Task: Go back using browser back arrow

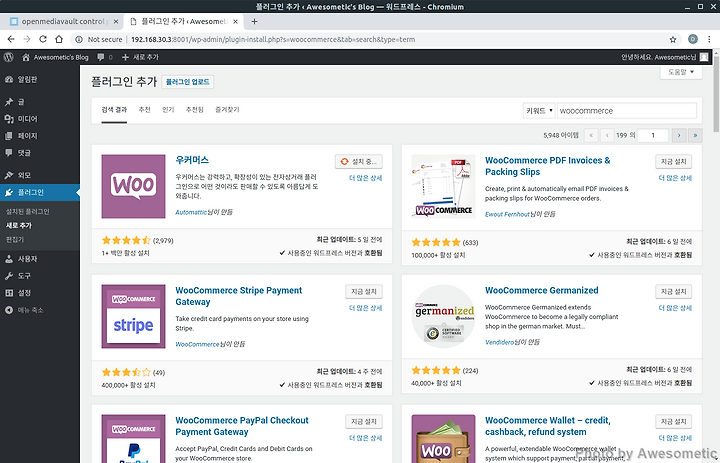Action: [x=11, y=40]
